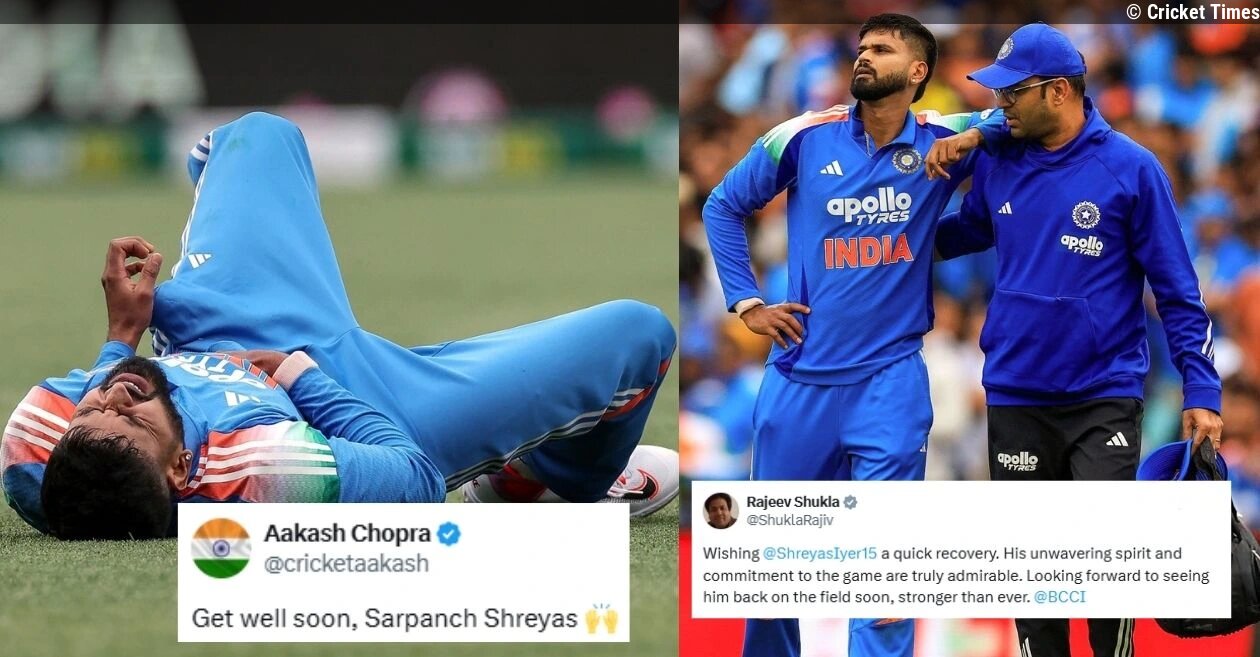Click the Apollo Tyres logo on black shorts

point(1018,460)
